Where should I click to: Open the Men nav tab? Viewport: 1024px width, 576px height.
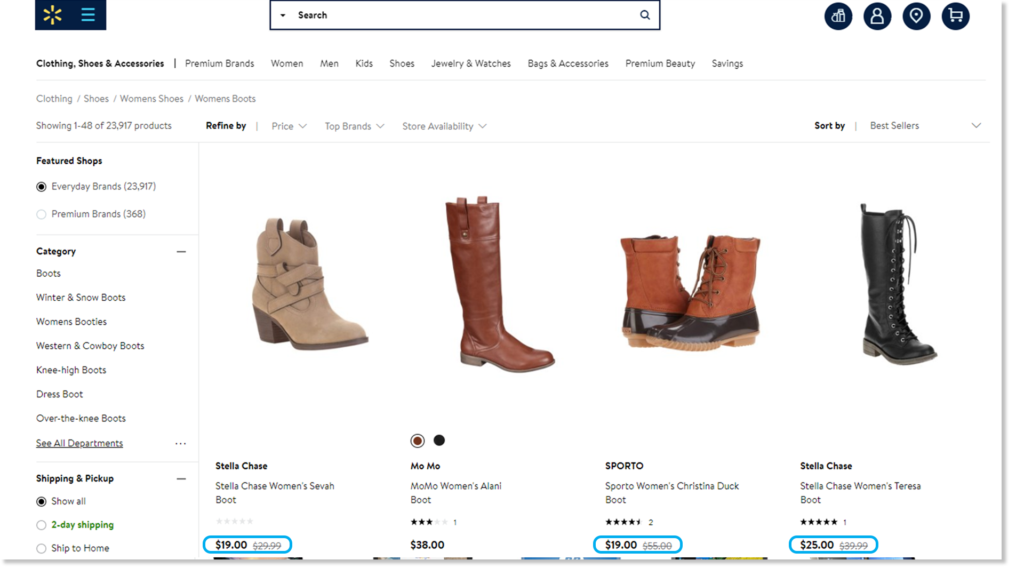tap(329, 63)
